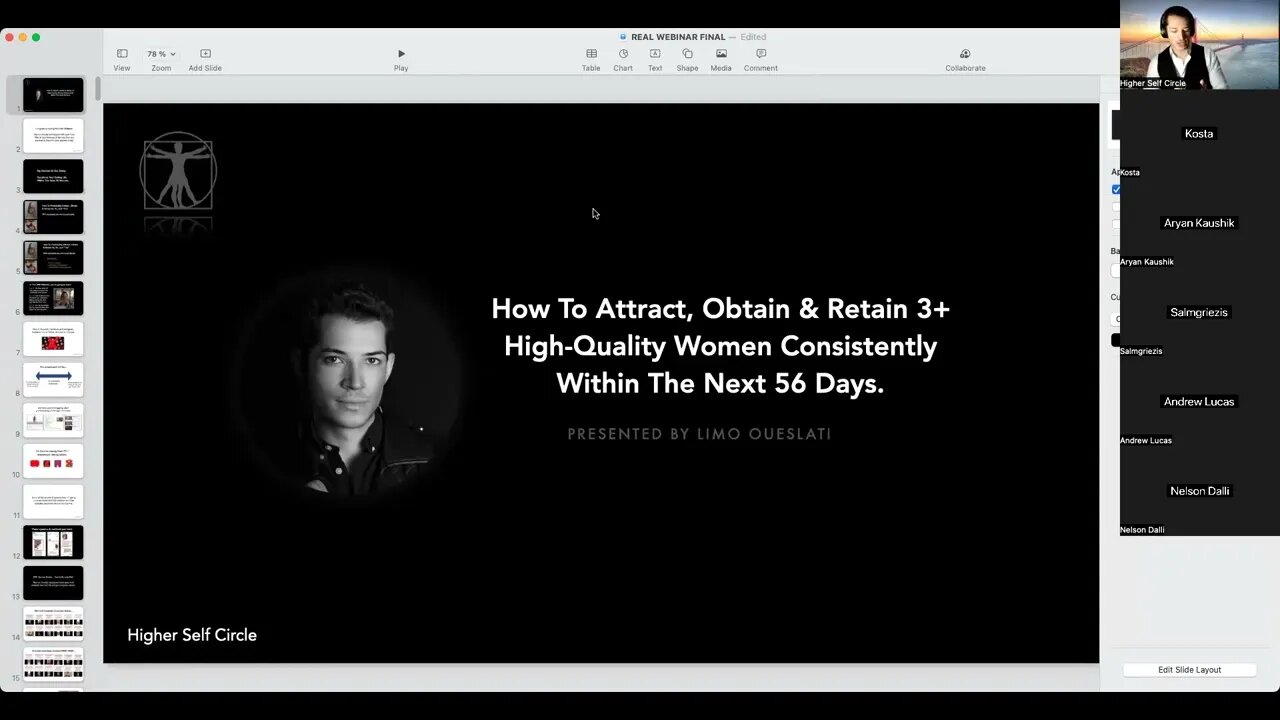
Task: Click the slide navigator scrollbar handle
Action: pos(98,88)
